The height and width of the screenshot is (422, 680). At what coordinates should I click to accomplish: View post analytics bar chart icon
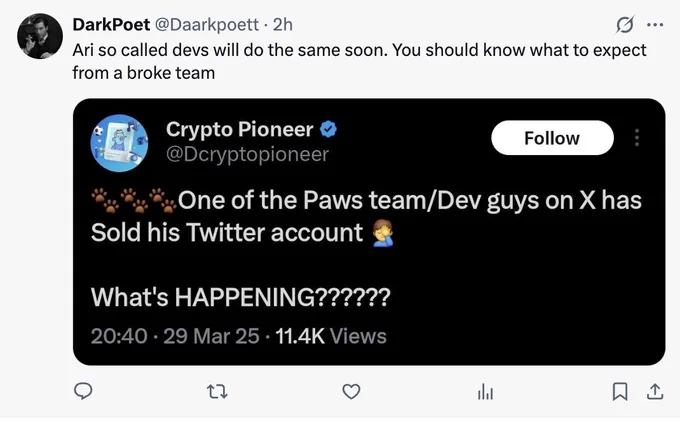pyautogui.click(x=485, y=392)
